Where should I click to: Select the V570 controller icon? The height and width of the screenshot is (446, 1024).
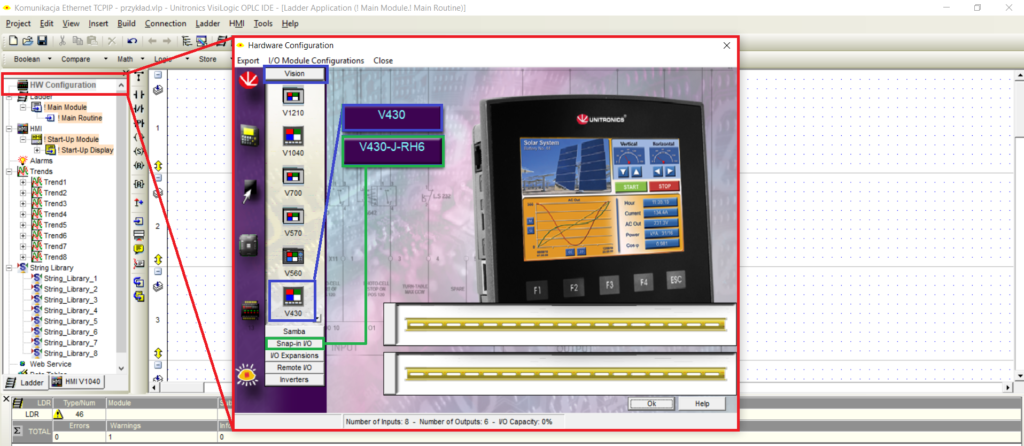(x=293, y=217)
